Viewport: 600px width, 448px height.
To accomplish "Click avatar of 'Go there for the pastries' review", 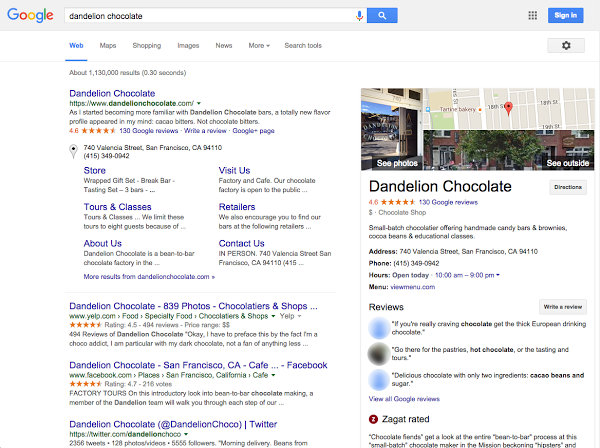I will 379,354.
